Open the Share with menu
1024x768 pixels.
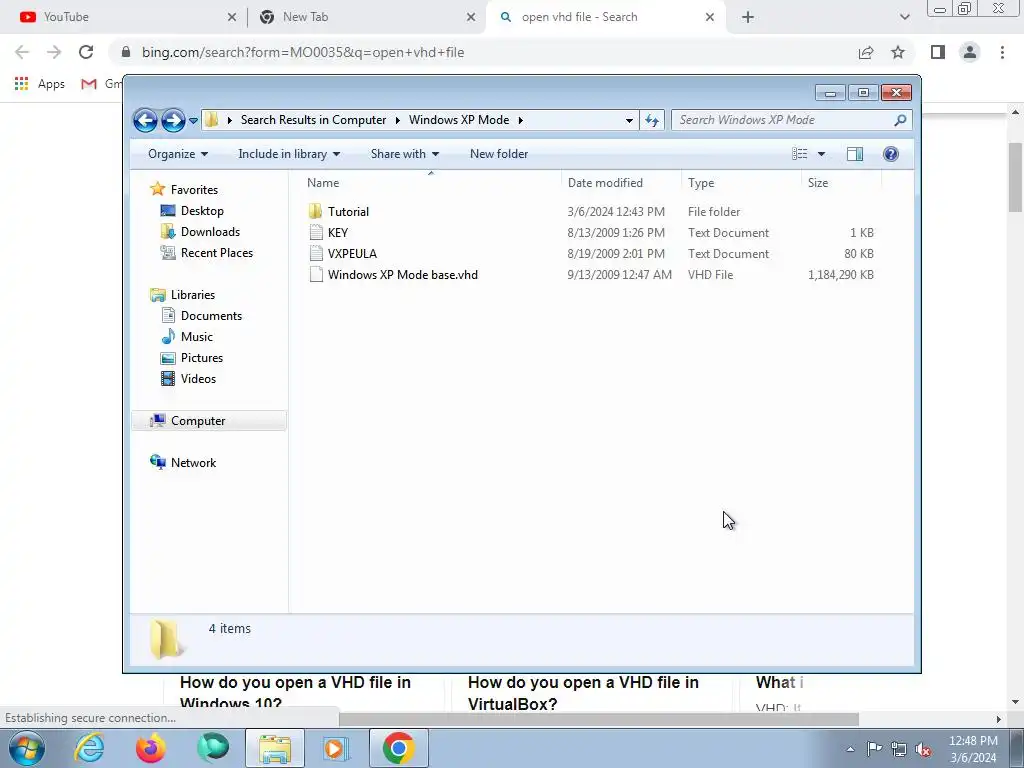(x=405, y=154)
